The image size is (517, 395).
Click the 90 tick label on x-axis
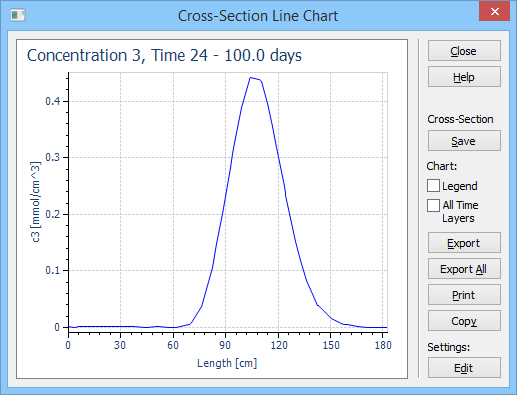point(225,345)
